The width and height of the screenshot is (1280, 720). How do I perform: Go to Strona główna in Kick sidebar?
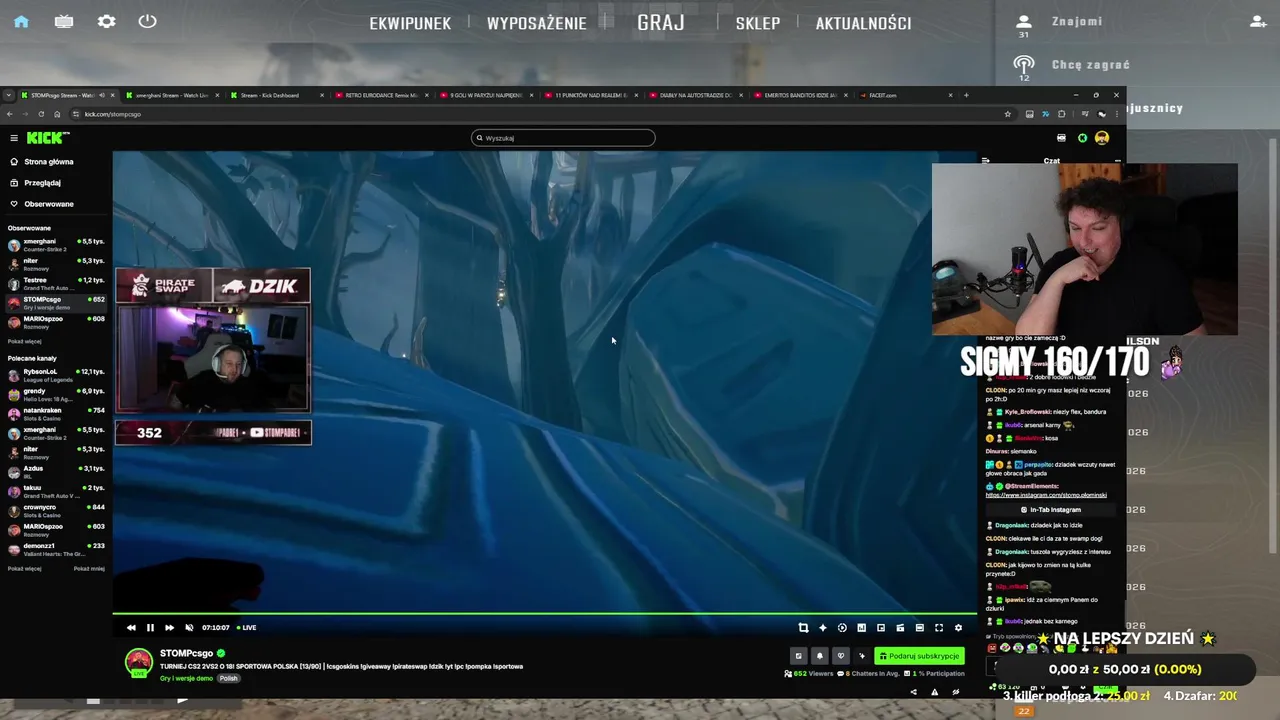click(42, 161)
